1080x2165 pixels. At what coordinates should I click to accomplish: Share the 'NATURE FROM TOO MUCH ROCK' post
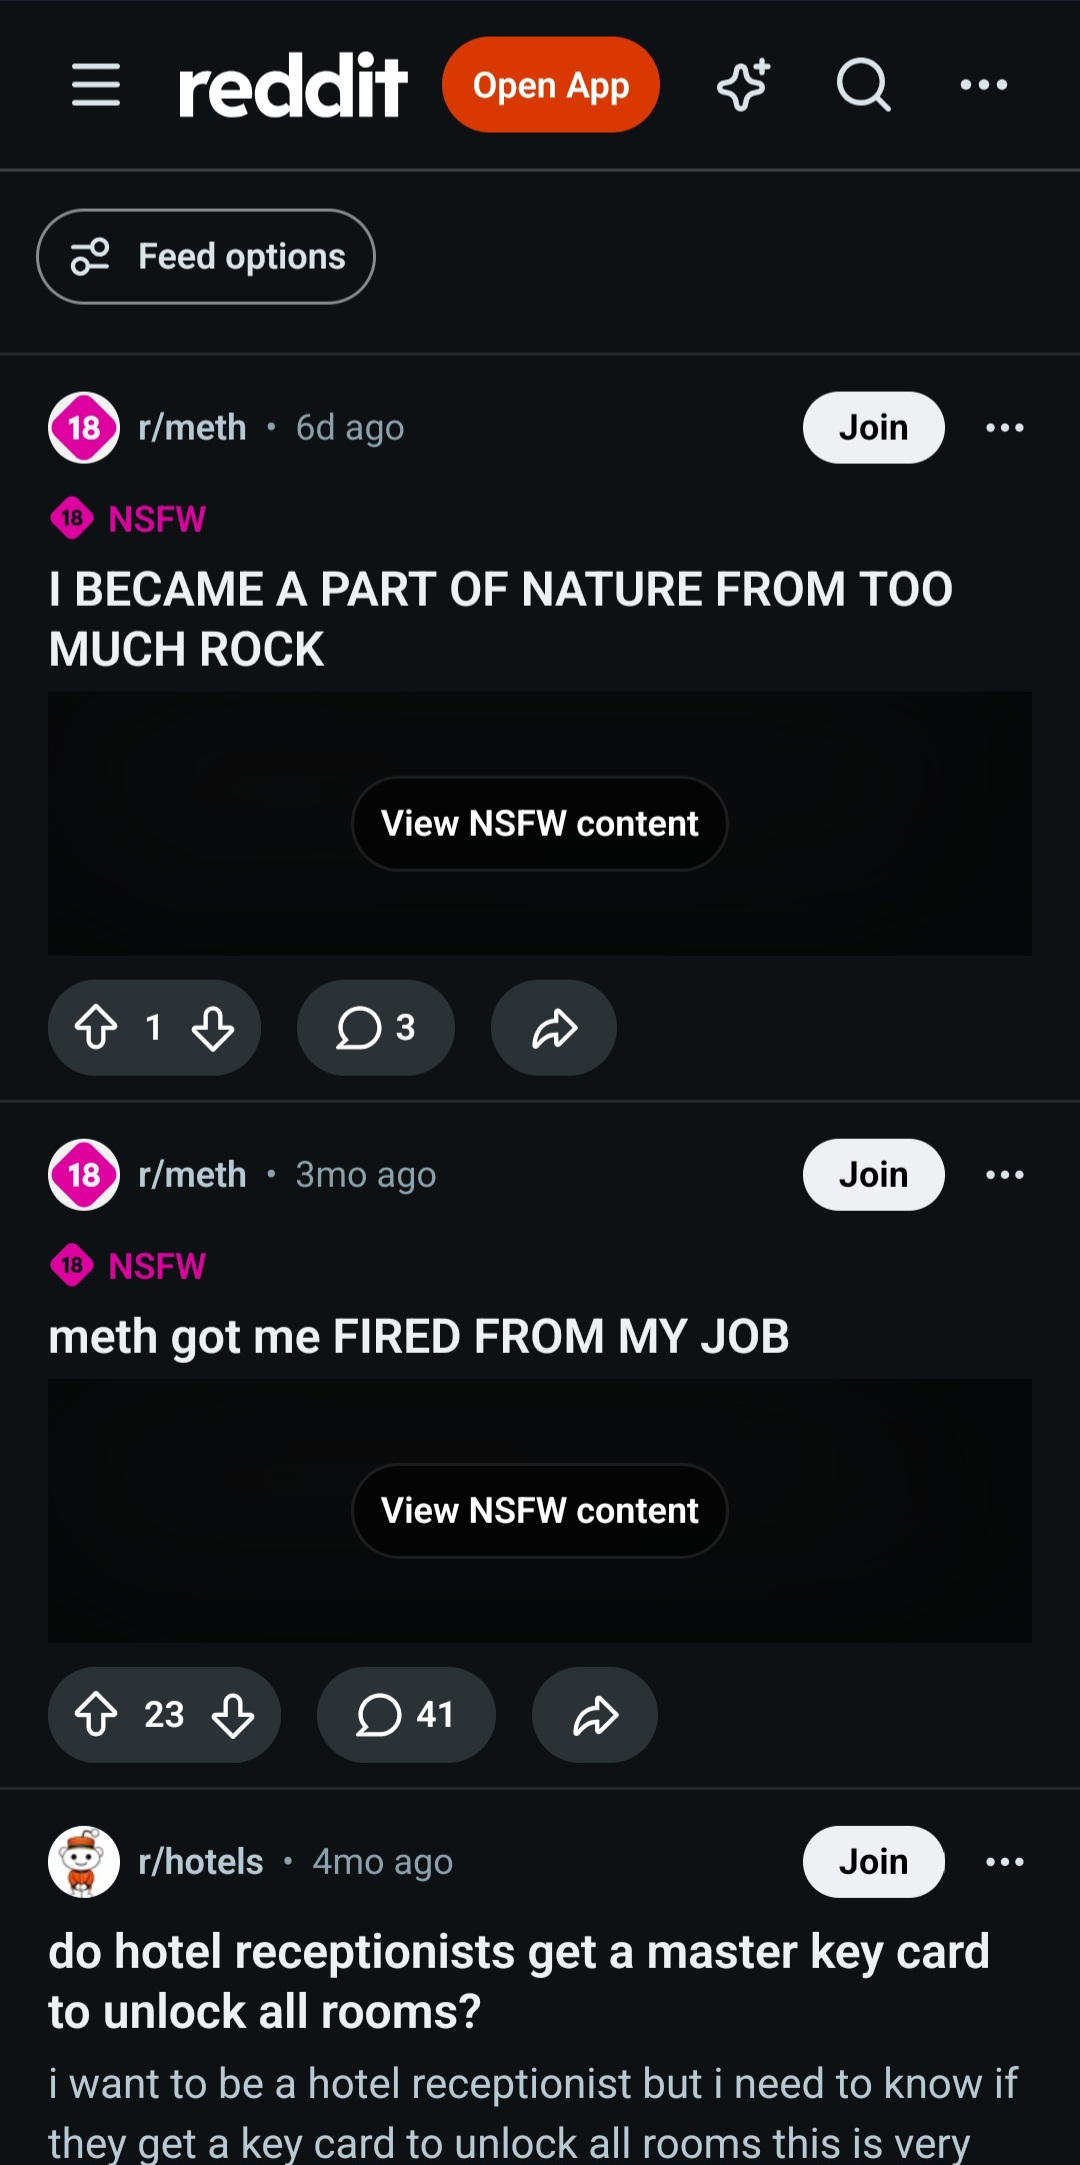click(x=554, y=1027)
